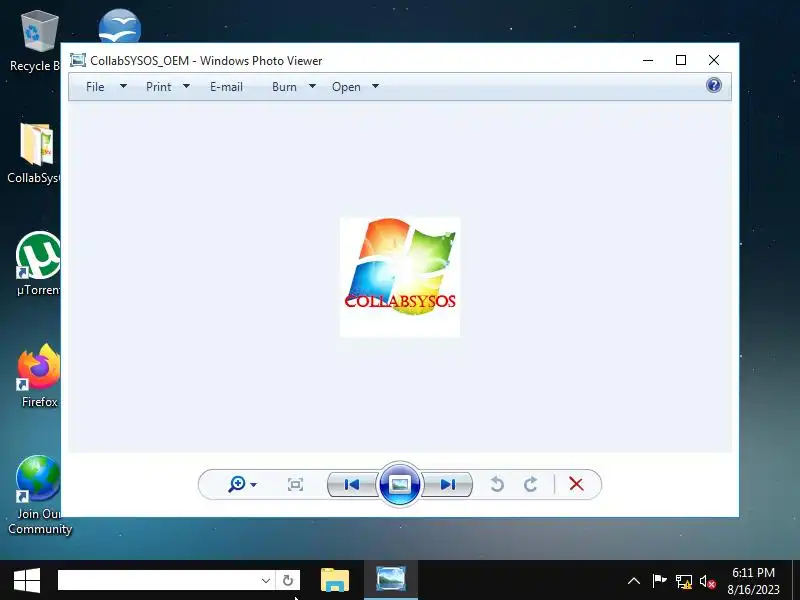Click the Photo Viewer title bar icon

pos(78,60)
